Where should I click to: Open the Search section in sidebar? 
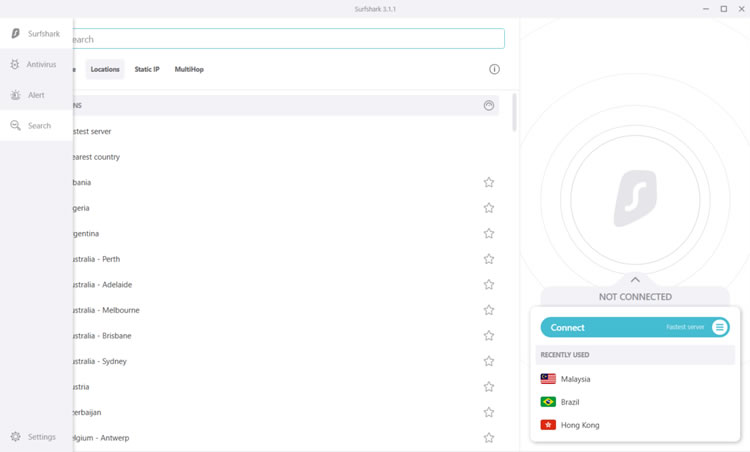36,125
